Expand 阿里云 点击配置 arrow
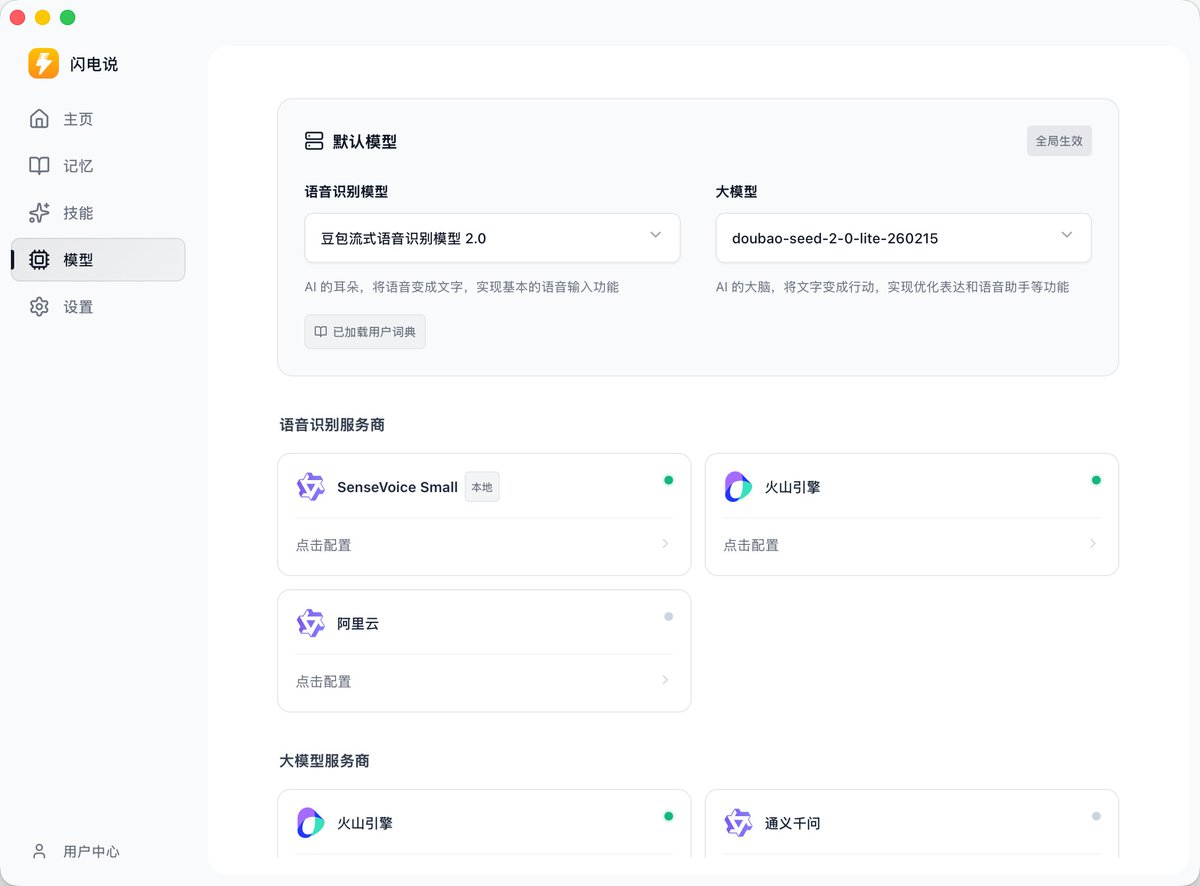The height and width of the screenshot is (886, 1200). [665, 680]
